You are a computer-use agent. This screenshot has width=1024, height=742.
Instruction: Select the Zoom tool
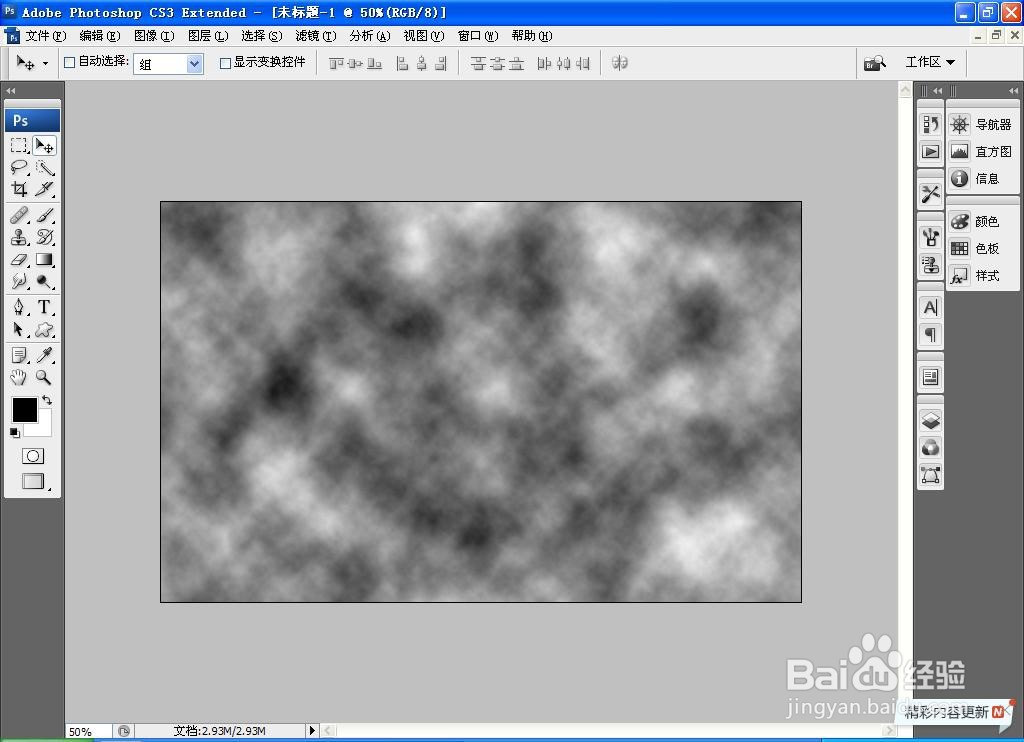44,377
